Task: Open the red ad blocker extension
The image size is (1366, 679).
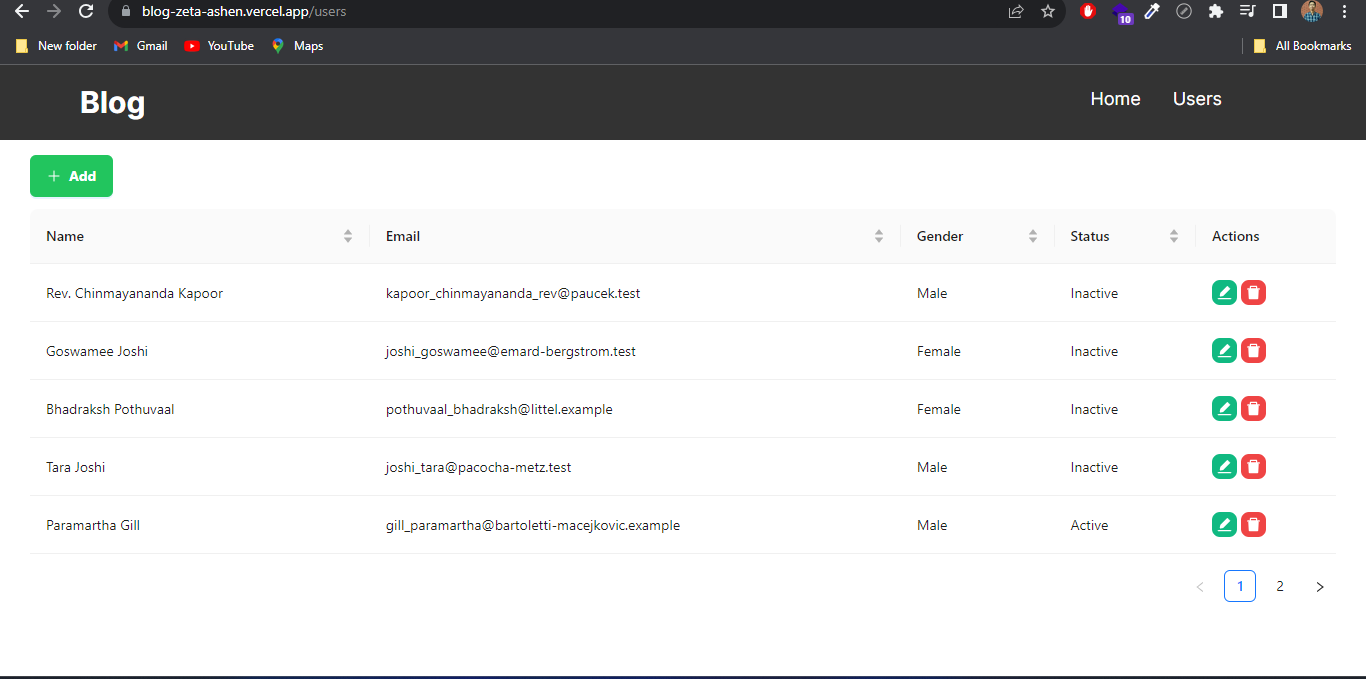Action: [x=1088, y=11]
